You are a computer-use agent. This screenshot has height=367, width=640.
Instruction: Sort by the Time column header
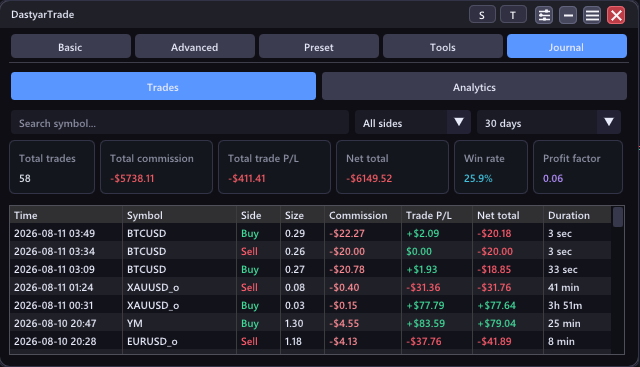coord(66,215)
